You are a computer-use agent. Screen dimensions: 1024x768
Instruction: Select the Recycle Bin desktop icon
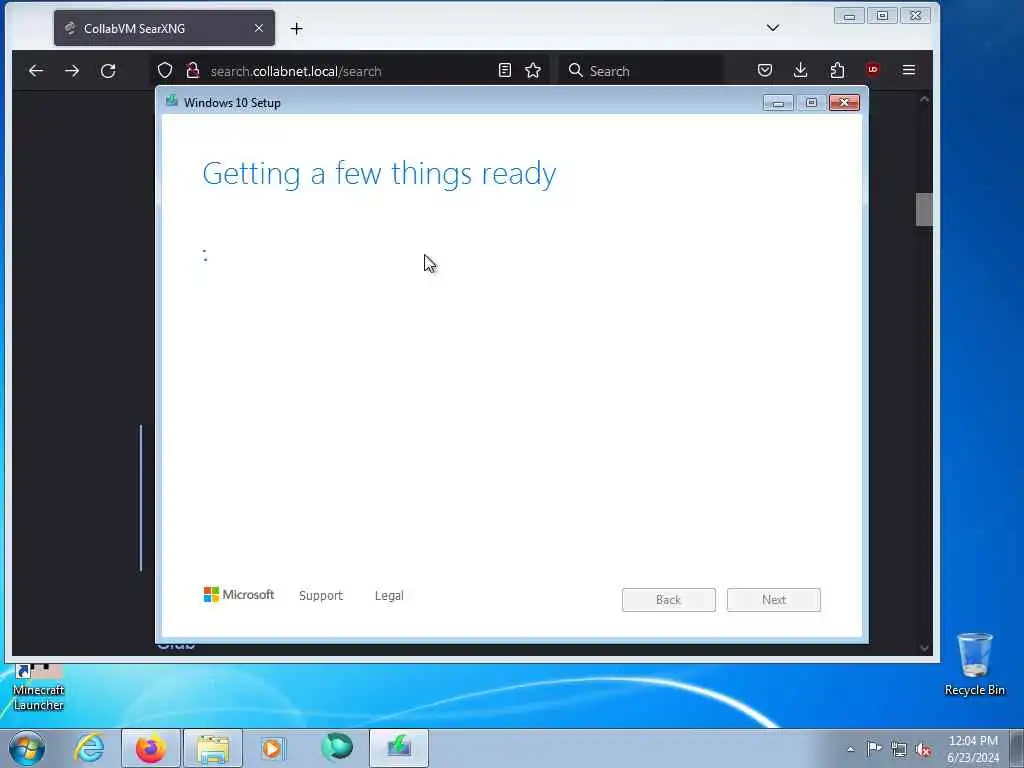[x=974, y=664]
